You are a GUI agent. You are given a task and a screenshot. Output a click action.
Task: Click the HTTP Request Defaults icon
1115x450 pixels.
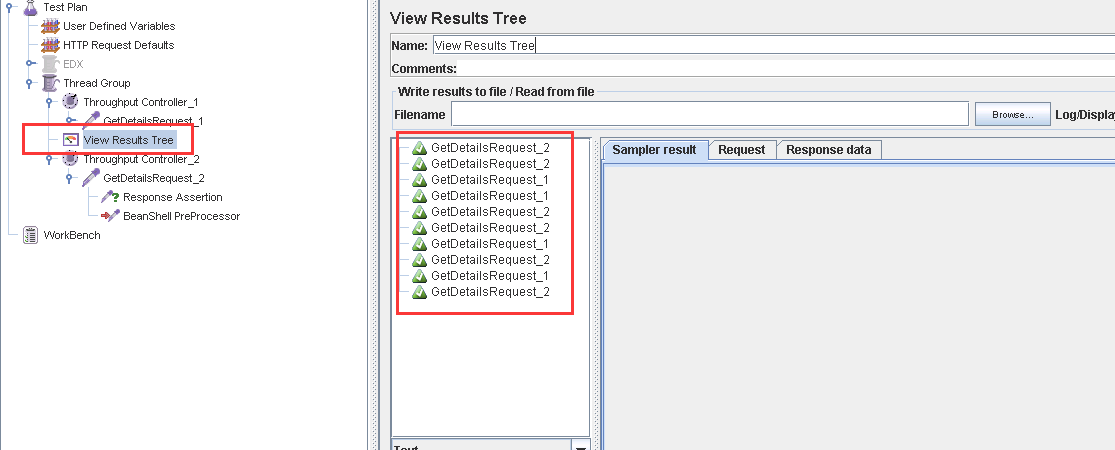[50, 45]
